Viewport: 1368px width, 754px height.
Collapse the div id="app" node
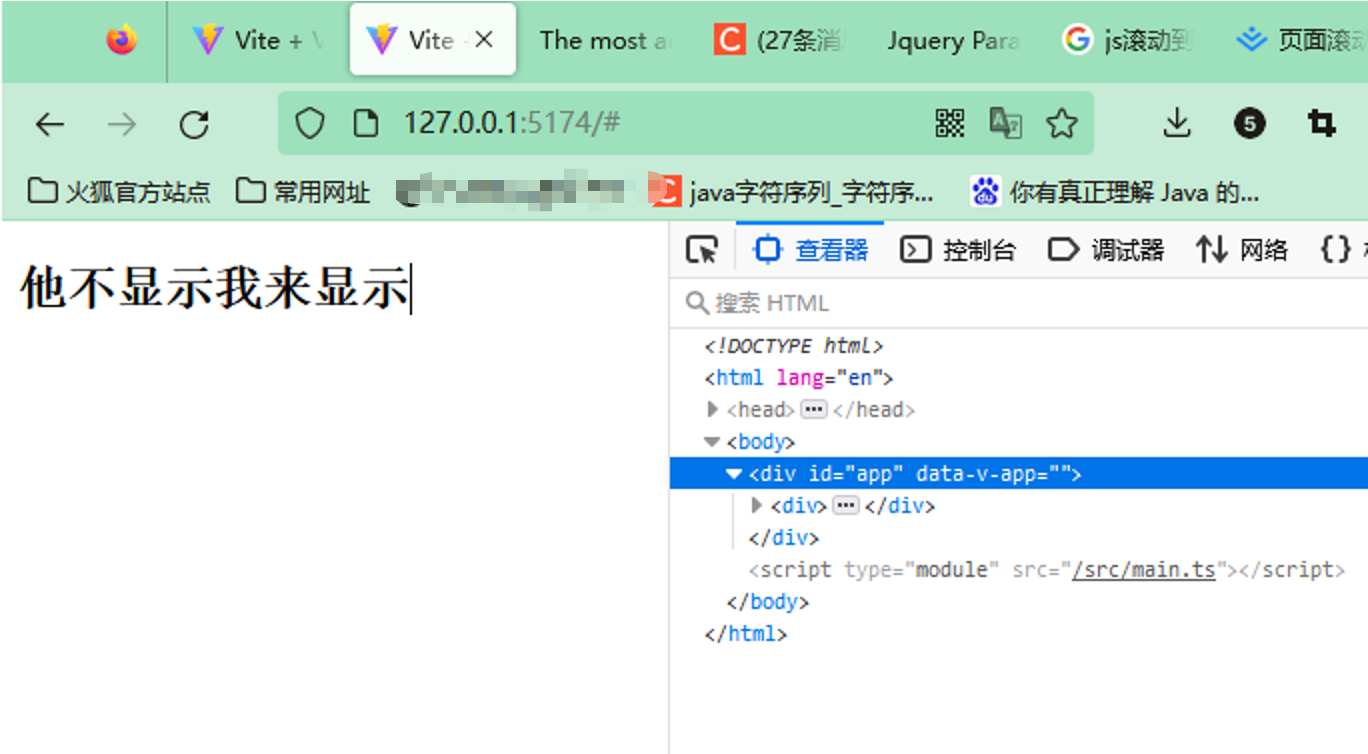[x=734, y=474]
